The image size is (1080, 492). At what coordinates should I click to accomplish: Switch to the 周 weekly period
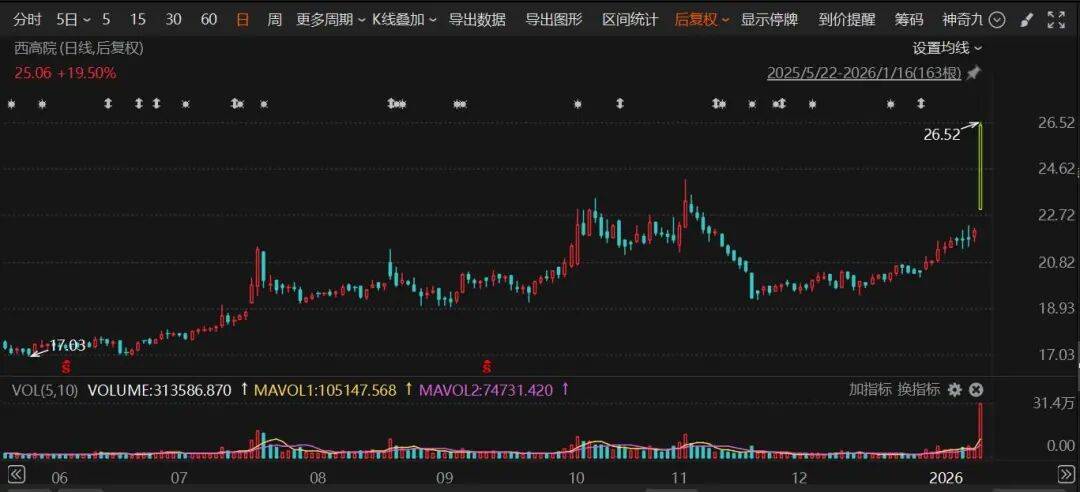(274, 19)
